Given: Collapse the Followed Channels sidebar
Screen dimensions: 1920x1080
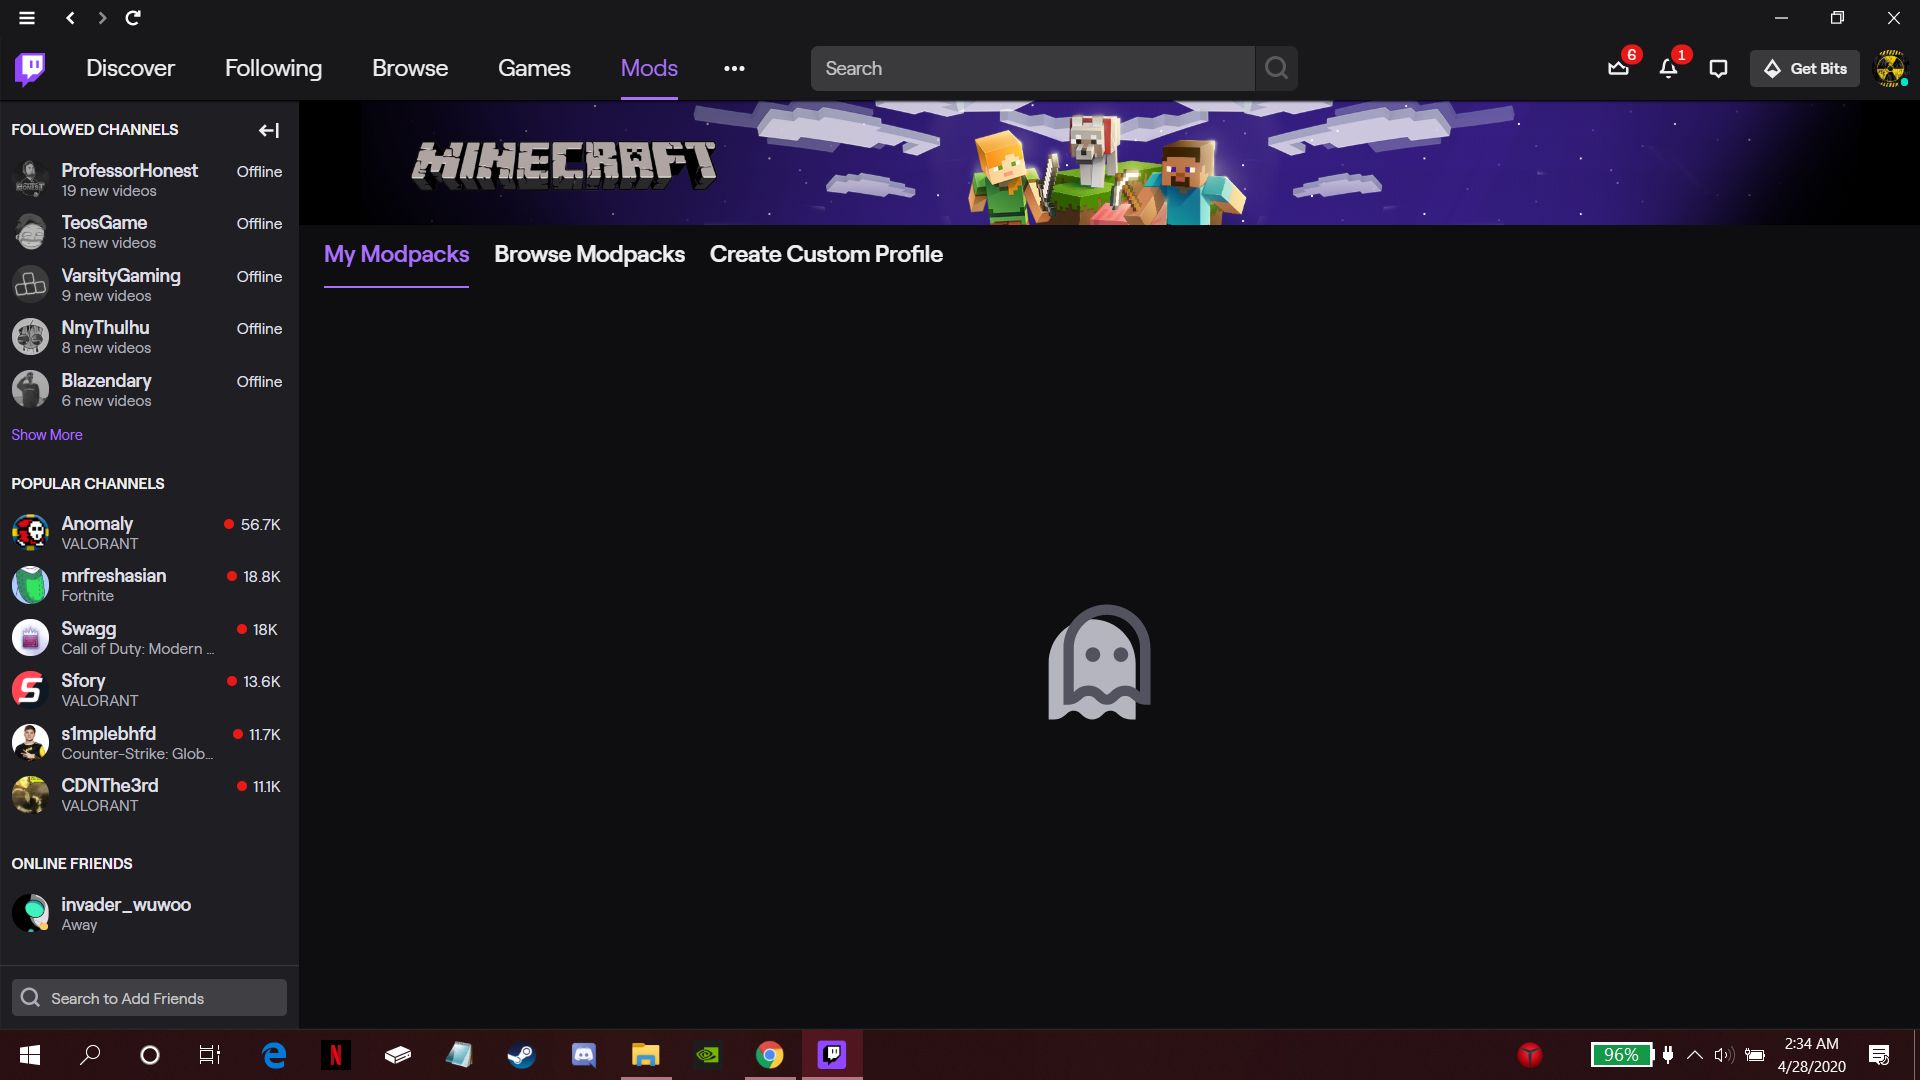Looking at the screenshot, I should [x=268, y=130].
